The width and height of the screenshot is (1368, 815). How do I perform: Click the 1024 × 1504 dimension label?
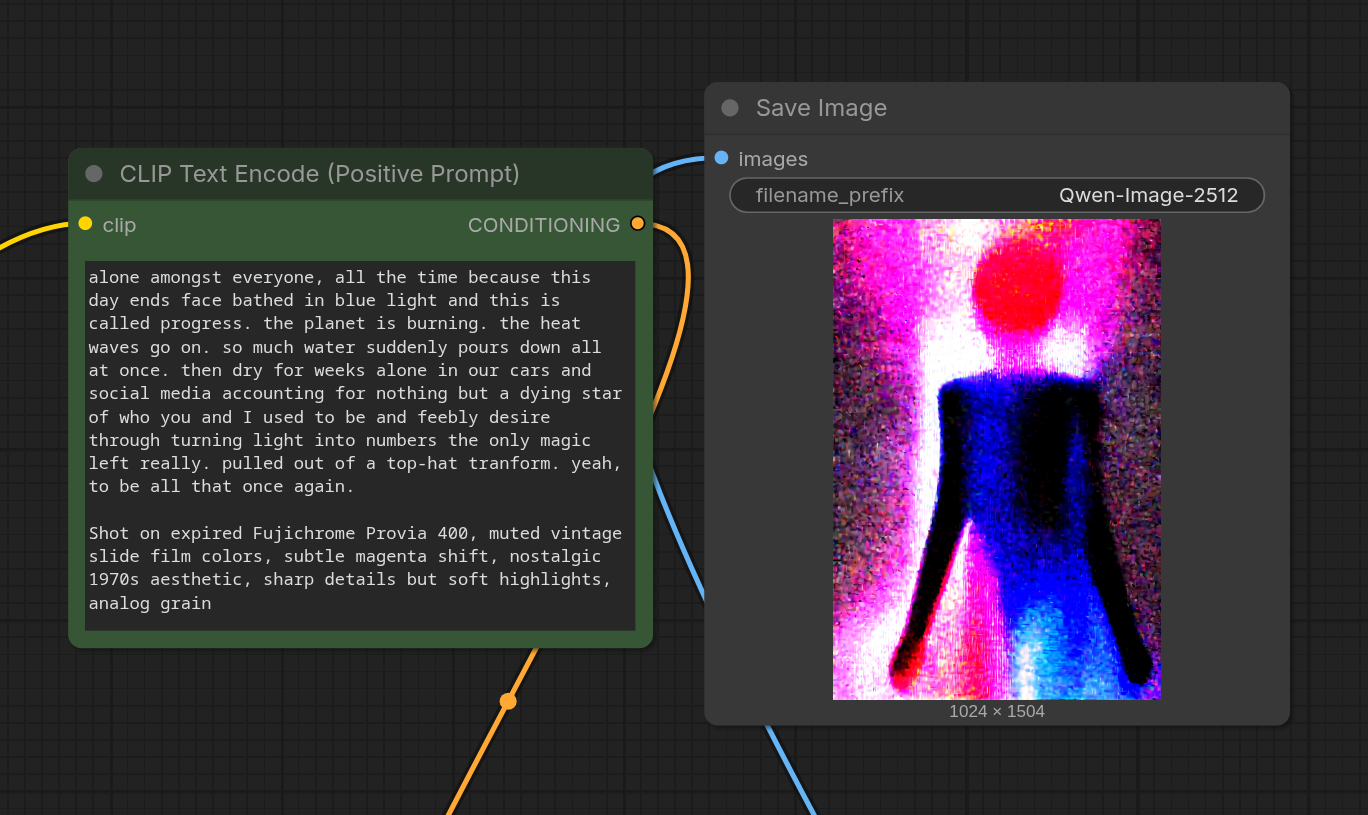[x=997, y=712]
